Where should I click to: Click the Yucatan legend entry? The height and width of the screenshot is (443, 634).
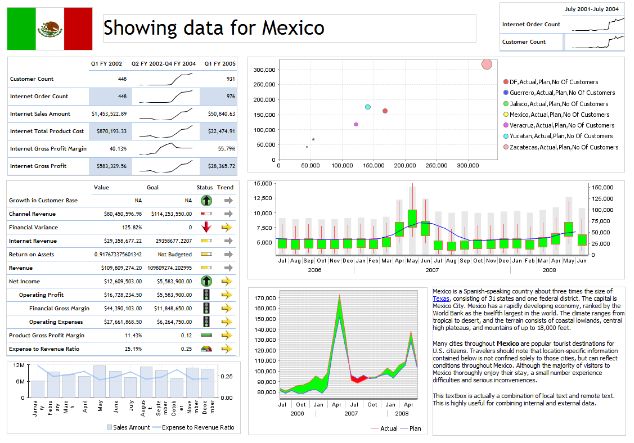click(558, 136)
